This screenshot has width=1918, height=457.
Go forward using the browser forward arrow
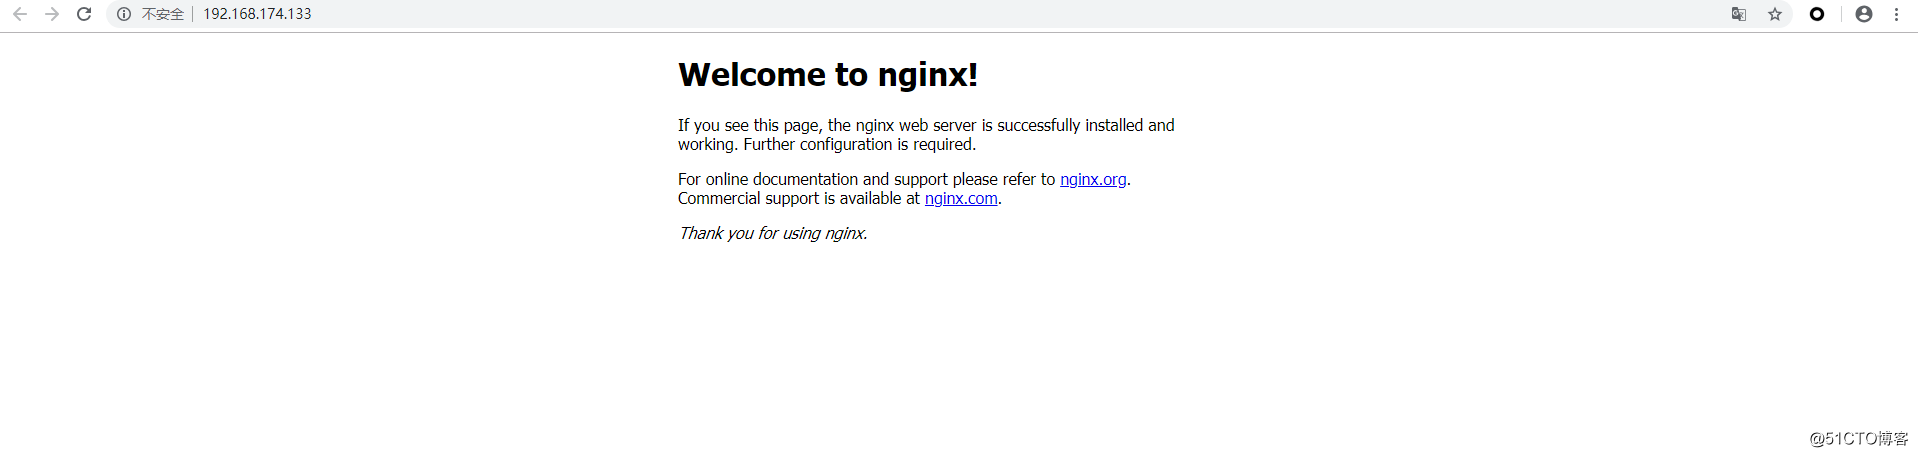click(52, 14)
